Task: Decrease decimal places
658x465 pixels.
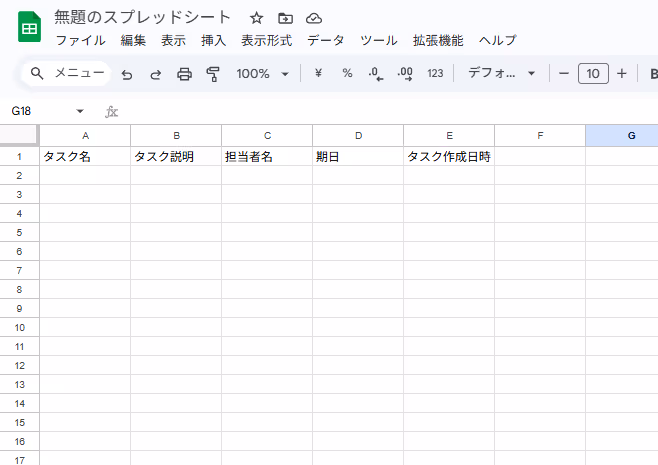Action: click(x=376, y=74)
